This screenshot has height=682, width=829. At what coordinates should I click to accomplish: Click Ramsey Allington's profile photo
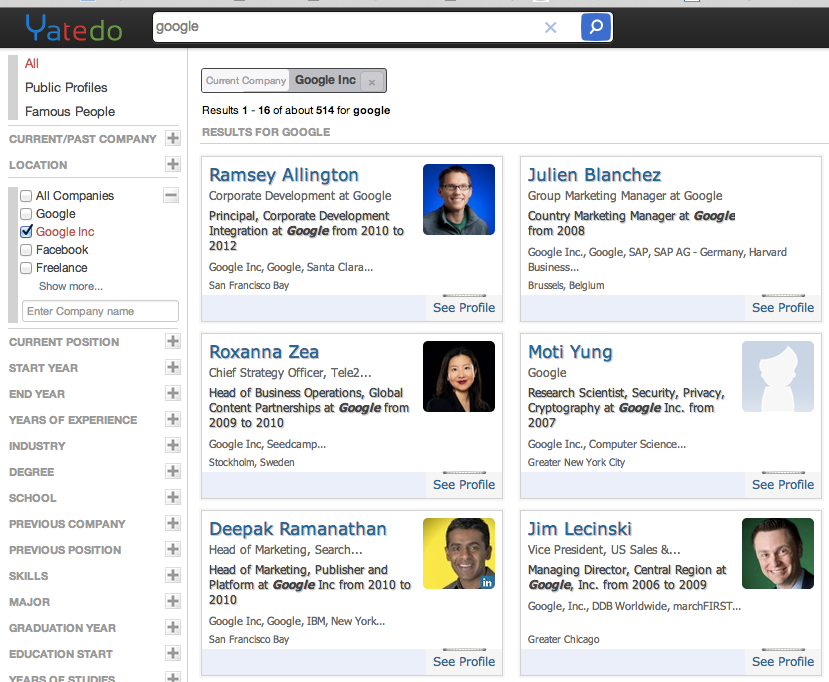click(x=459, y=199)
